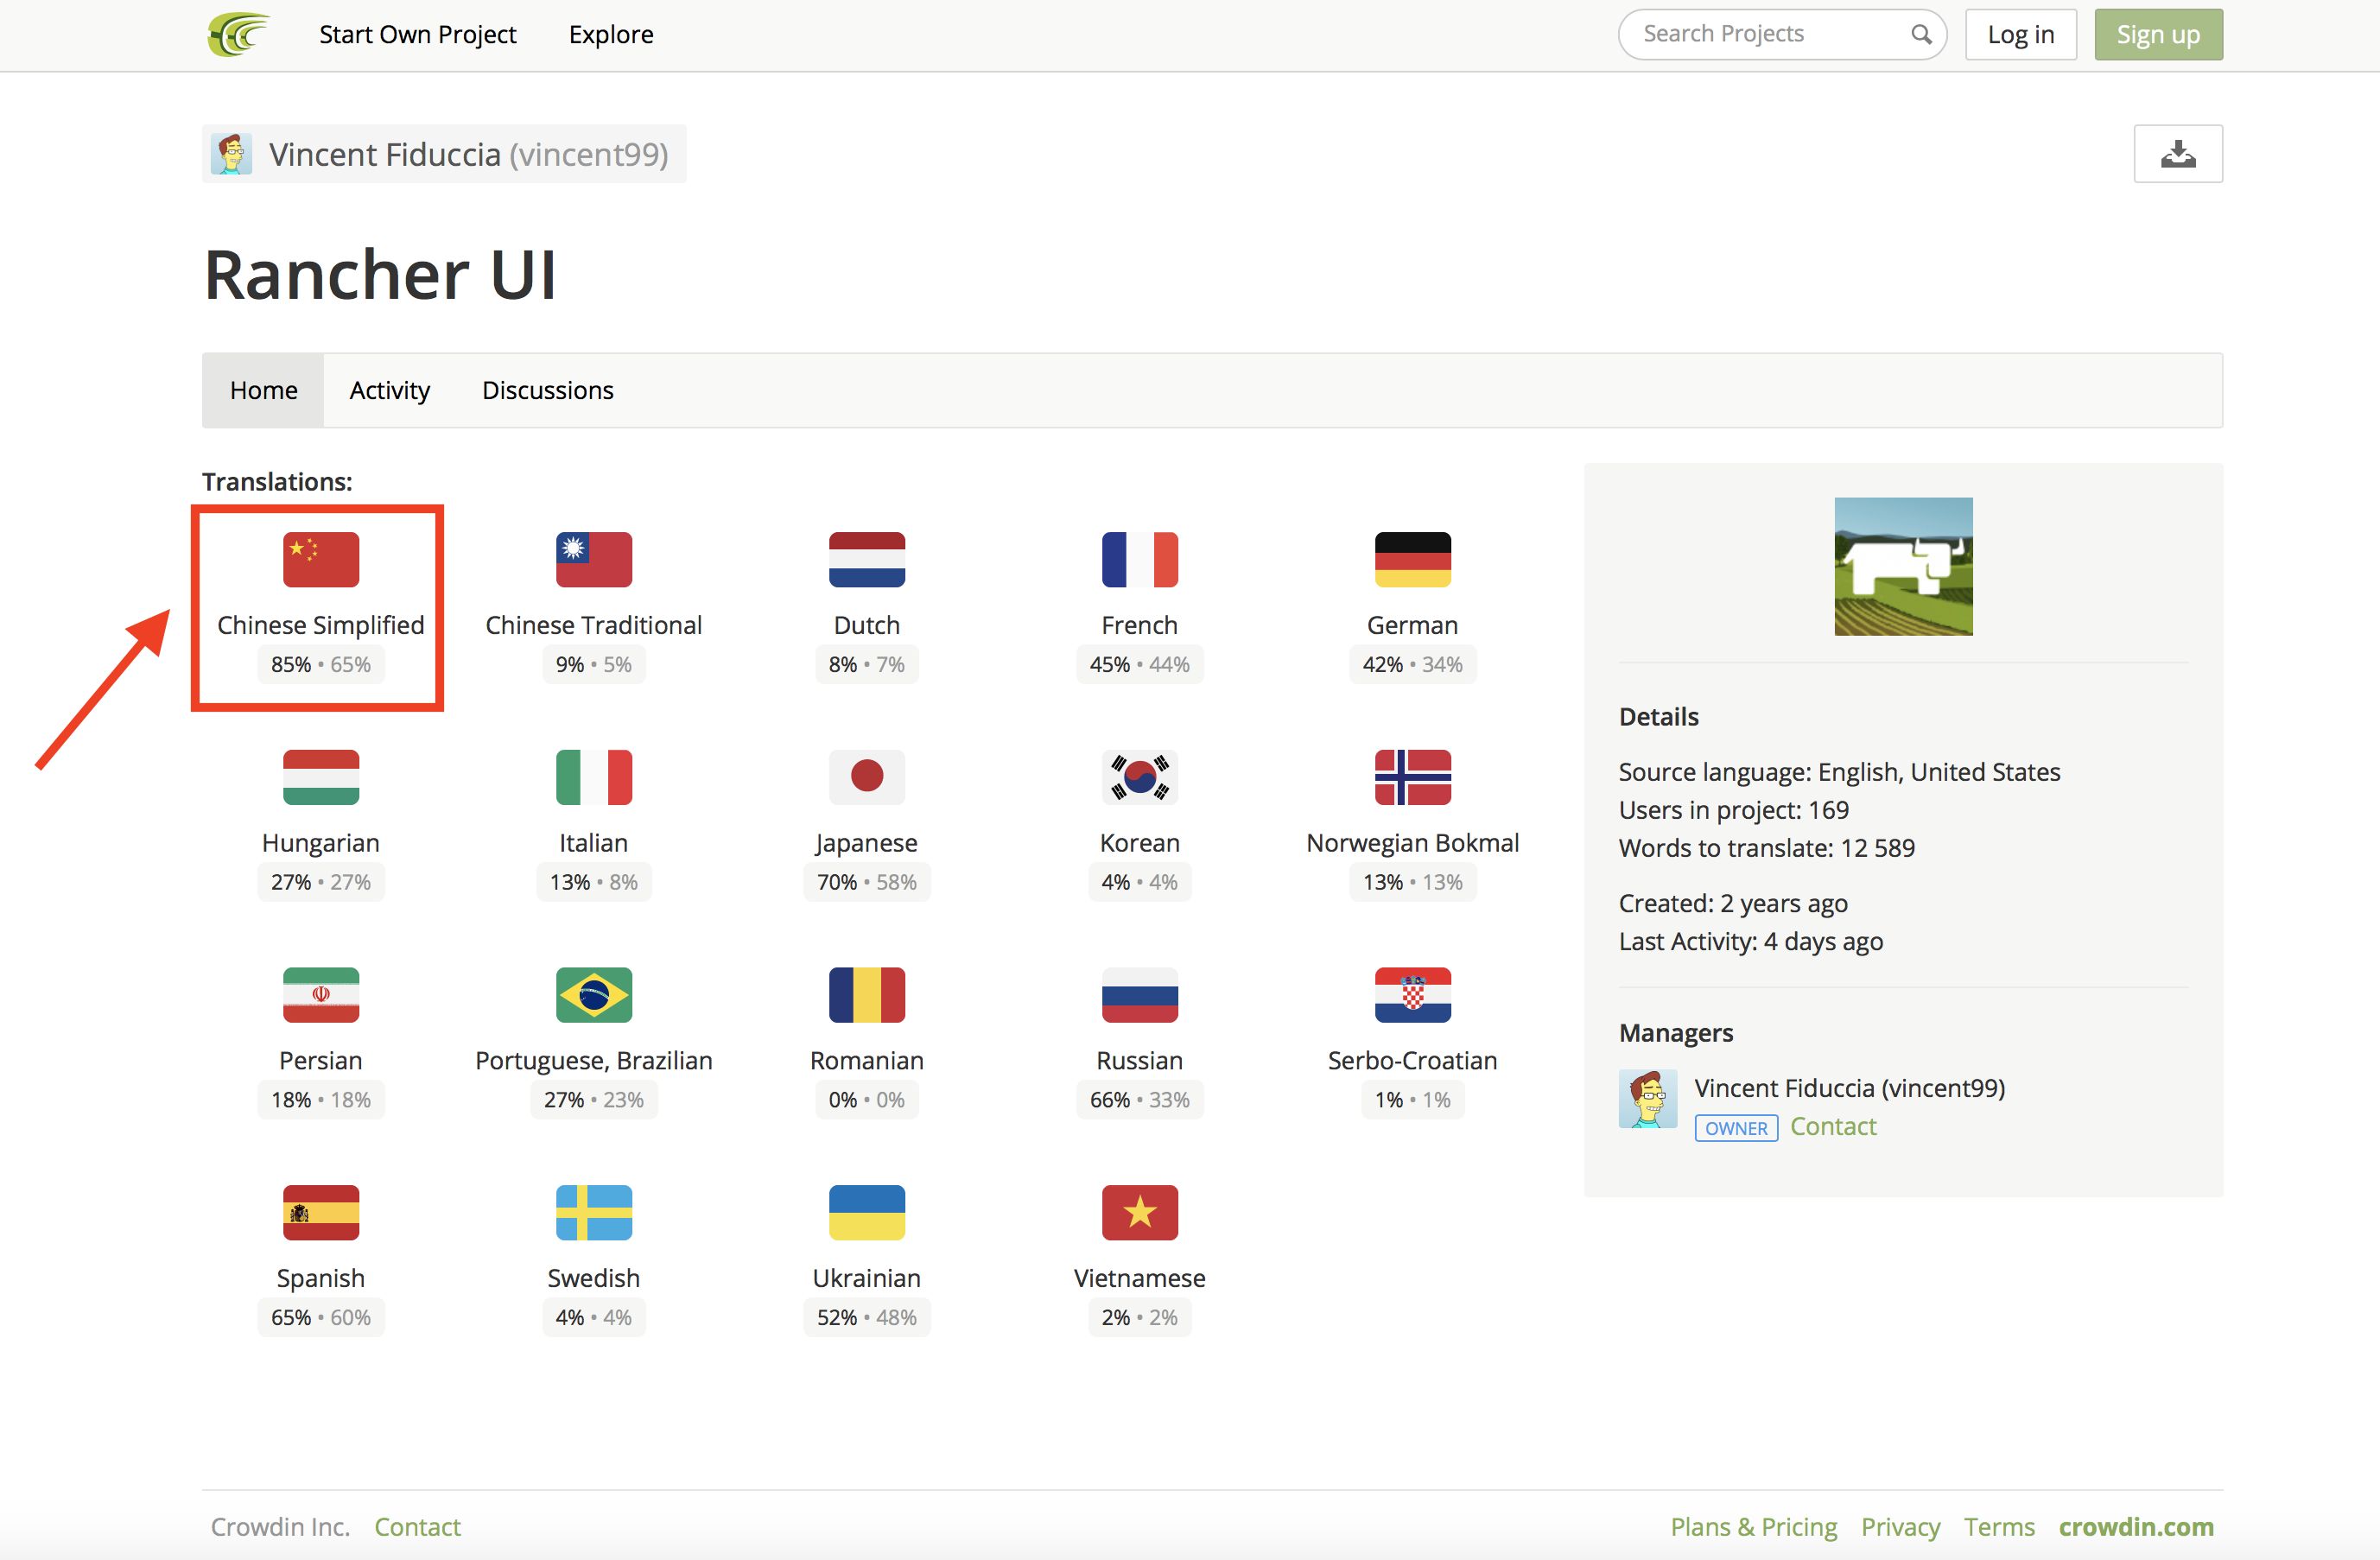The width and height of the screenshot is (2380, 1560).
Task: Click the Chinese Simplified language name
Action: click(x=321, y=625)
